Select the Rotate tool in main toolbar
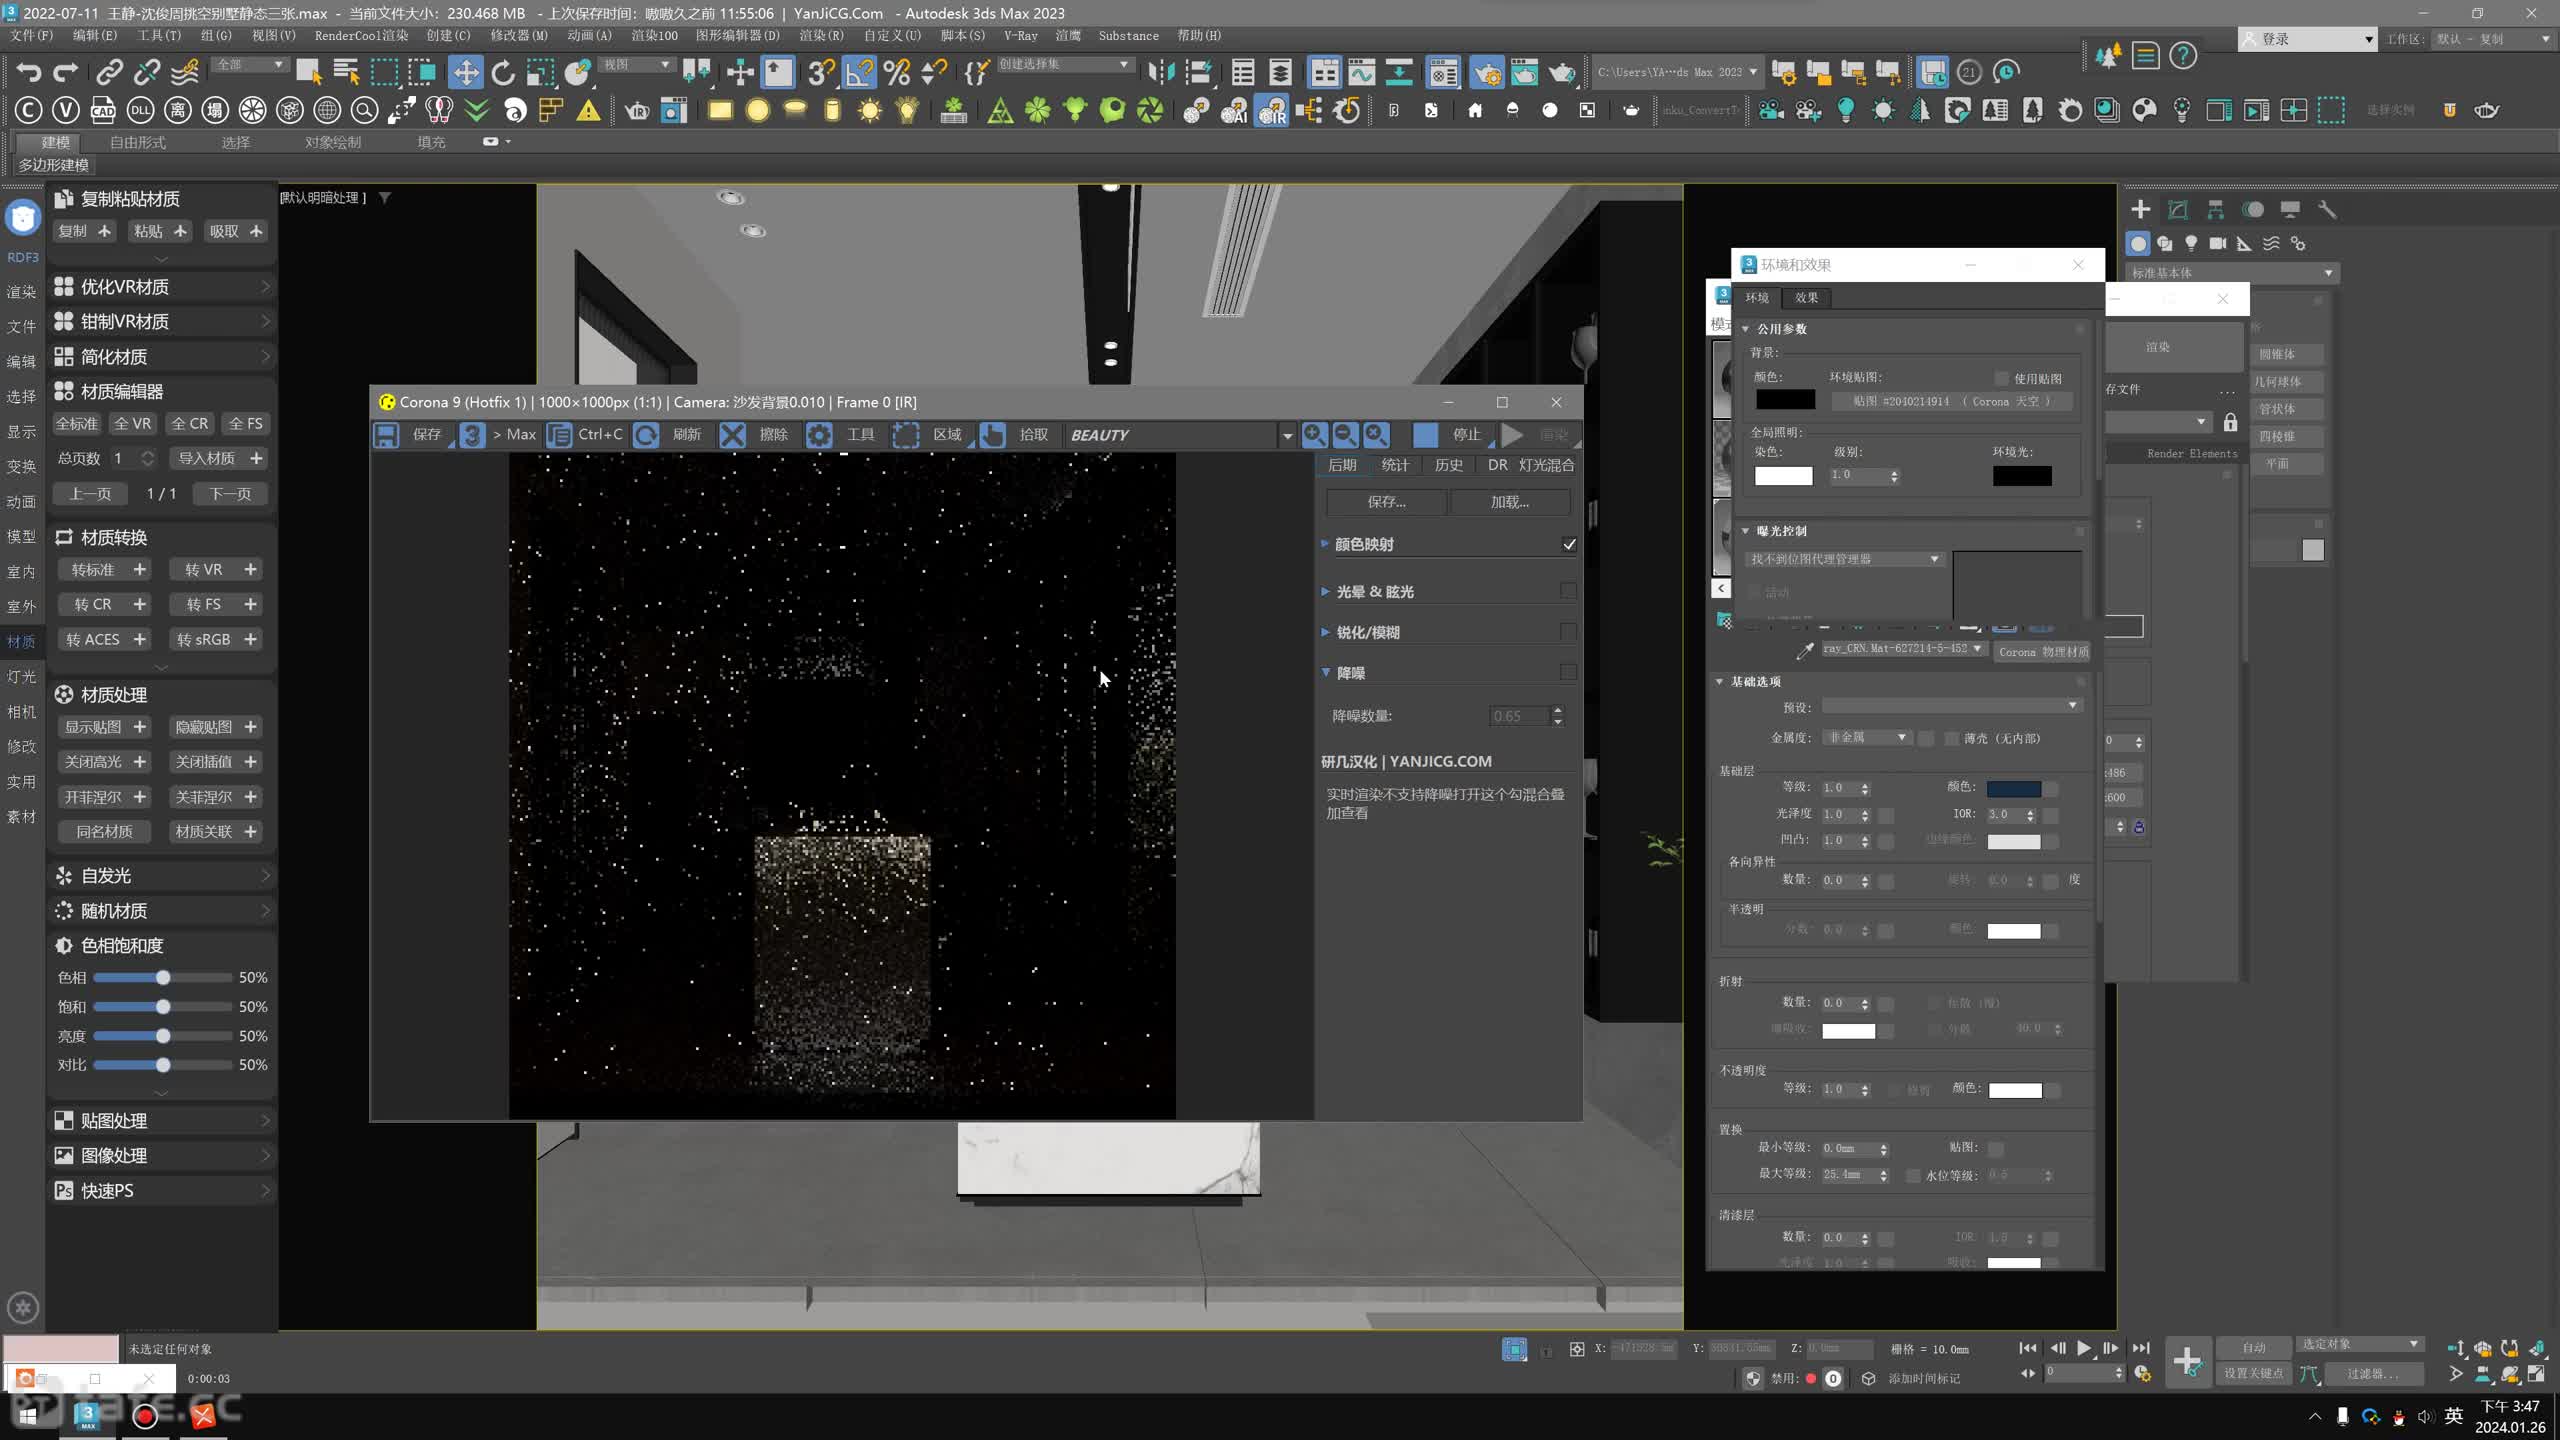 [x=503, y=72]
